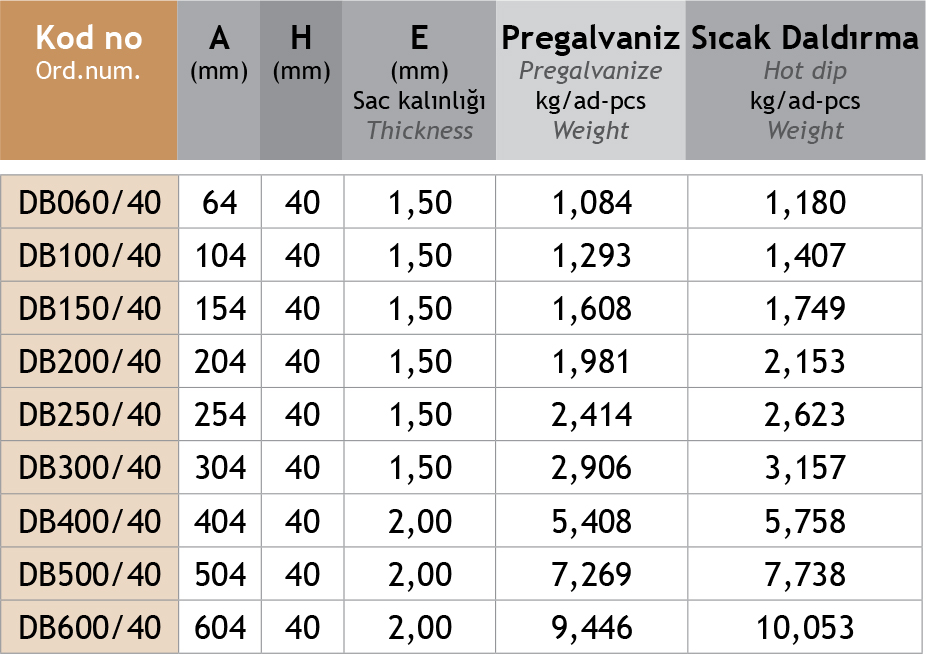Click the 1,084 pregalvanize weight cell

click(591, 203)
